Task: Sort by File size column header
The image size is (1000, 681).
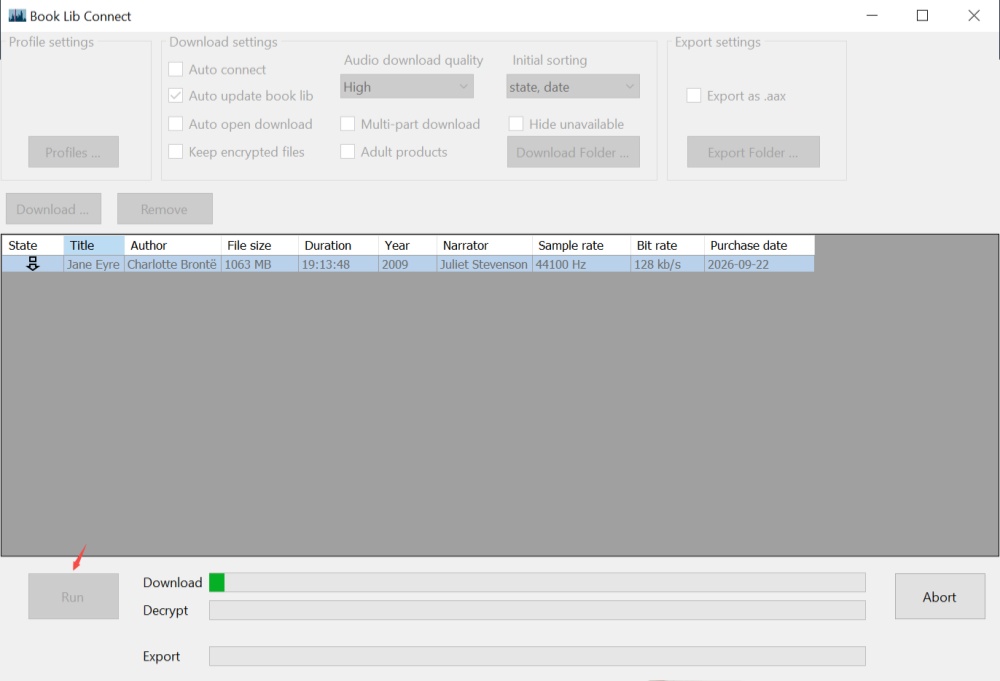Action: click(x=260, y=245)
